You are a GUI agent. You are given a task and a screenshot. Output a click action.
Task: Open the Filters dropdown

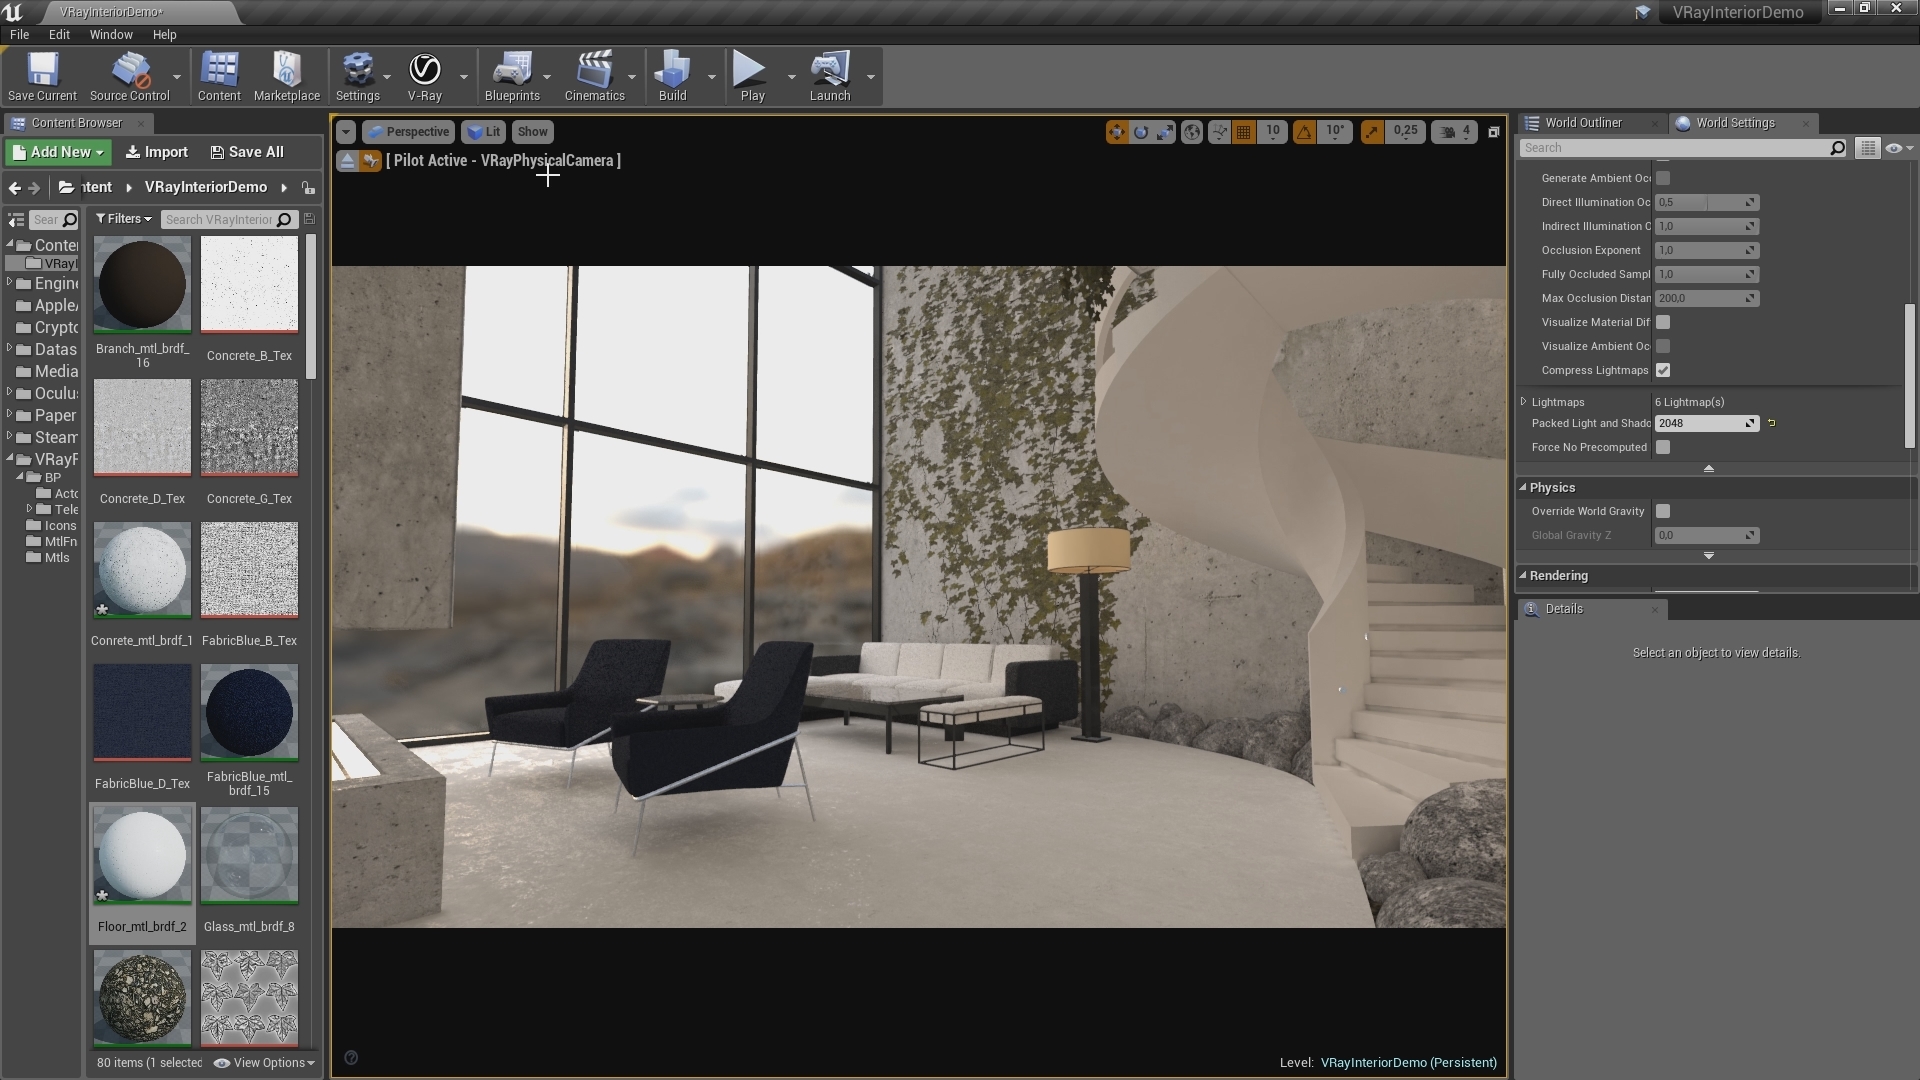click(x=124, y=219)
